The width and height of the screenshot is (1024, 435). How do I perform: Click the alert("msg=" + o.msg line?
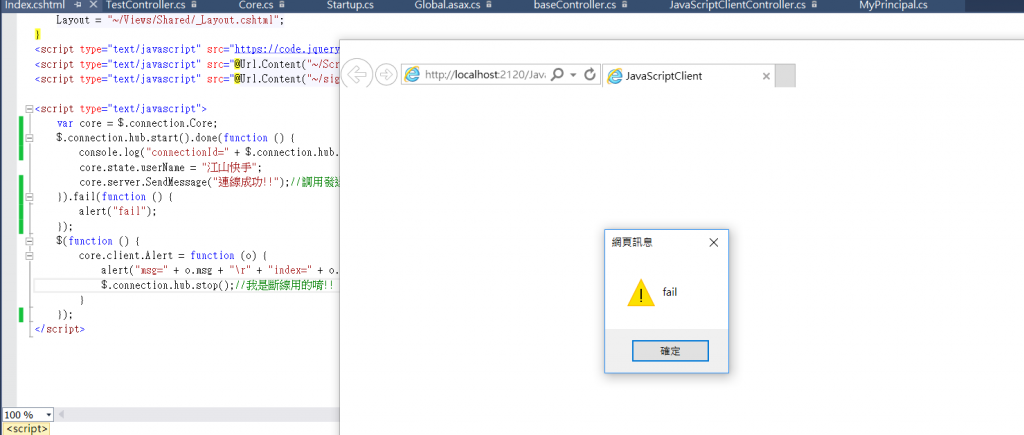[220, 270]
